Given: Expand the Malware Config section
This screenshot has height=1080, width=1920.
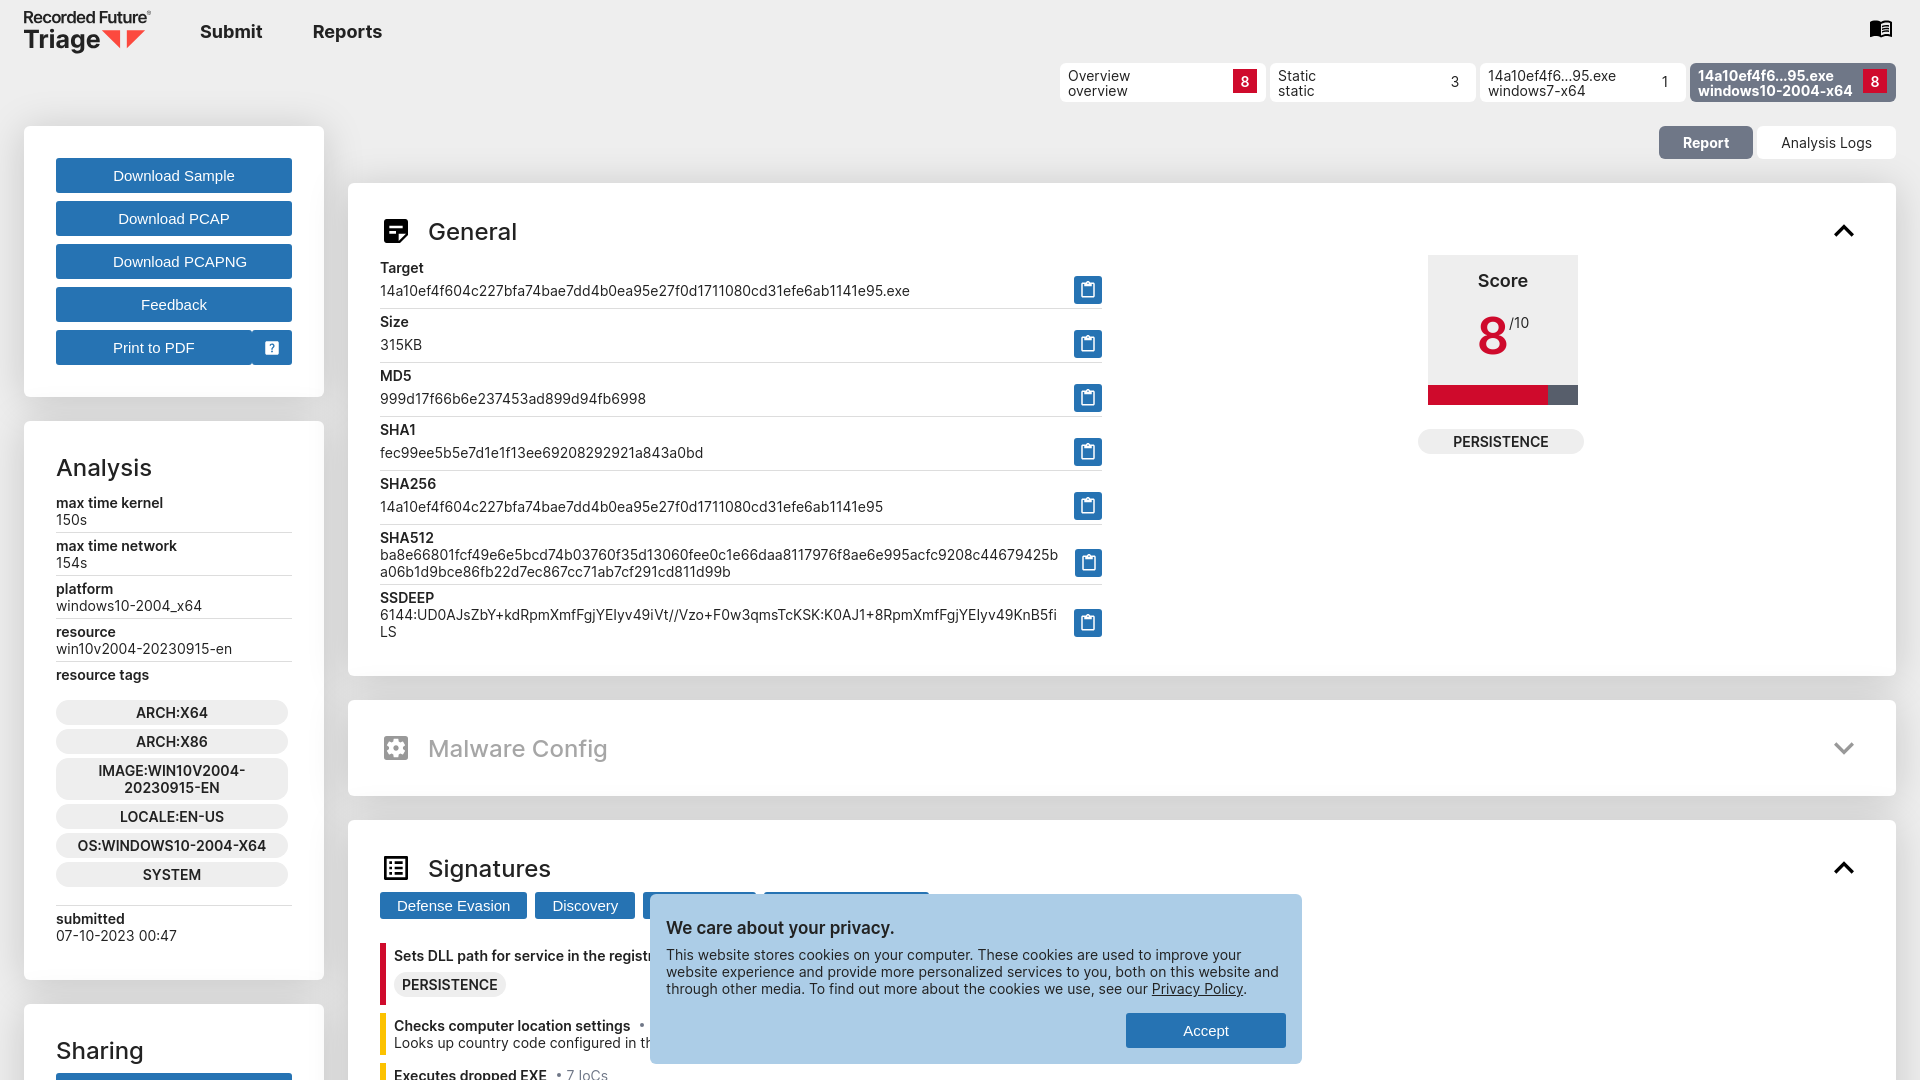Looking at the screenshot, I should (x=1844, y=748).
